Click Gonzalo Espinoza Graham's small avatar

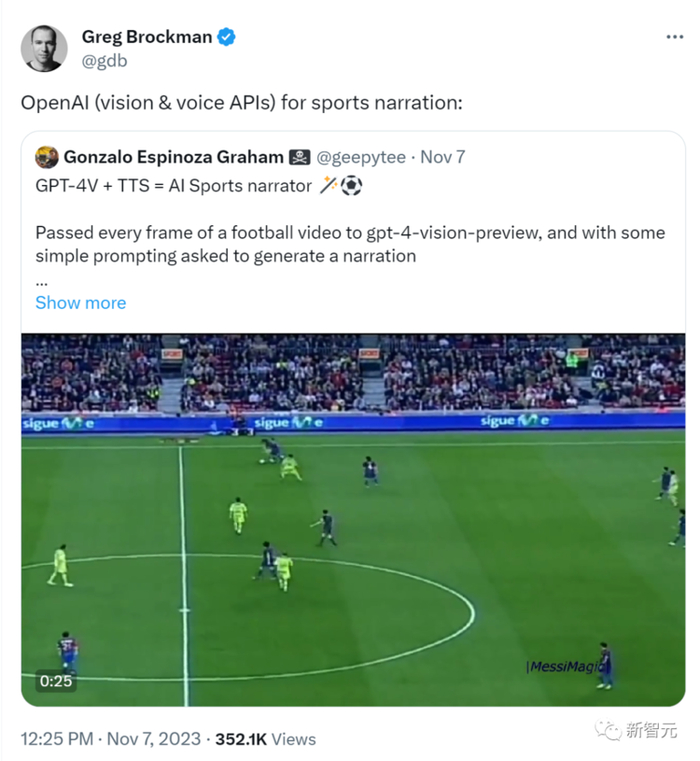[x=46, y=157]
